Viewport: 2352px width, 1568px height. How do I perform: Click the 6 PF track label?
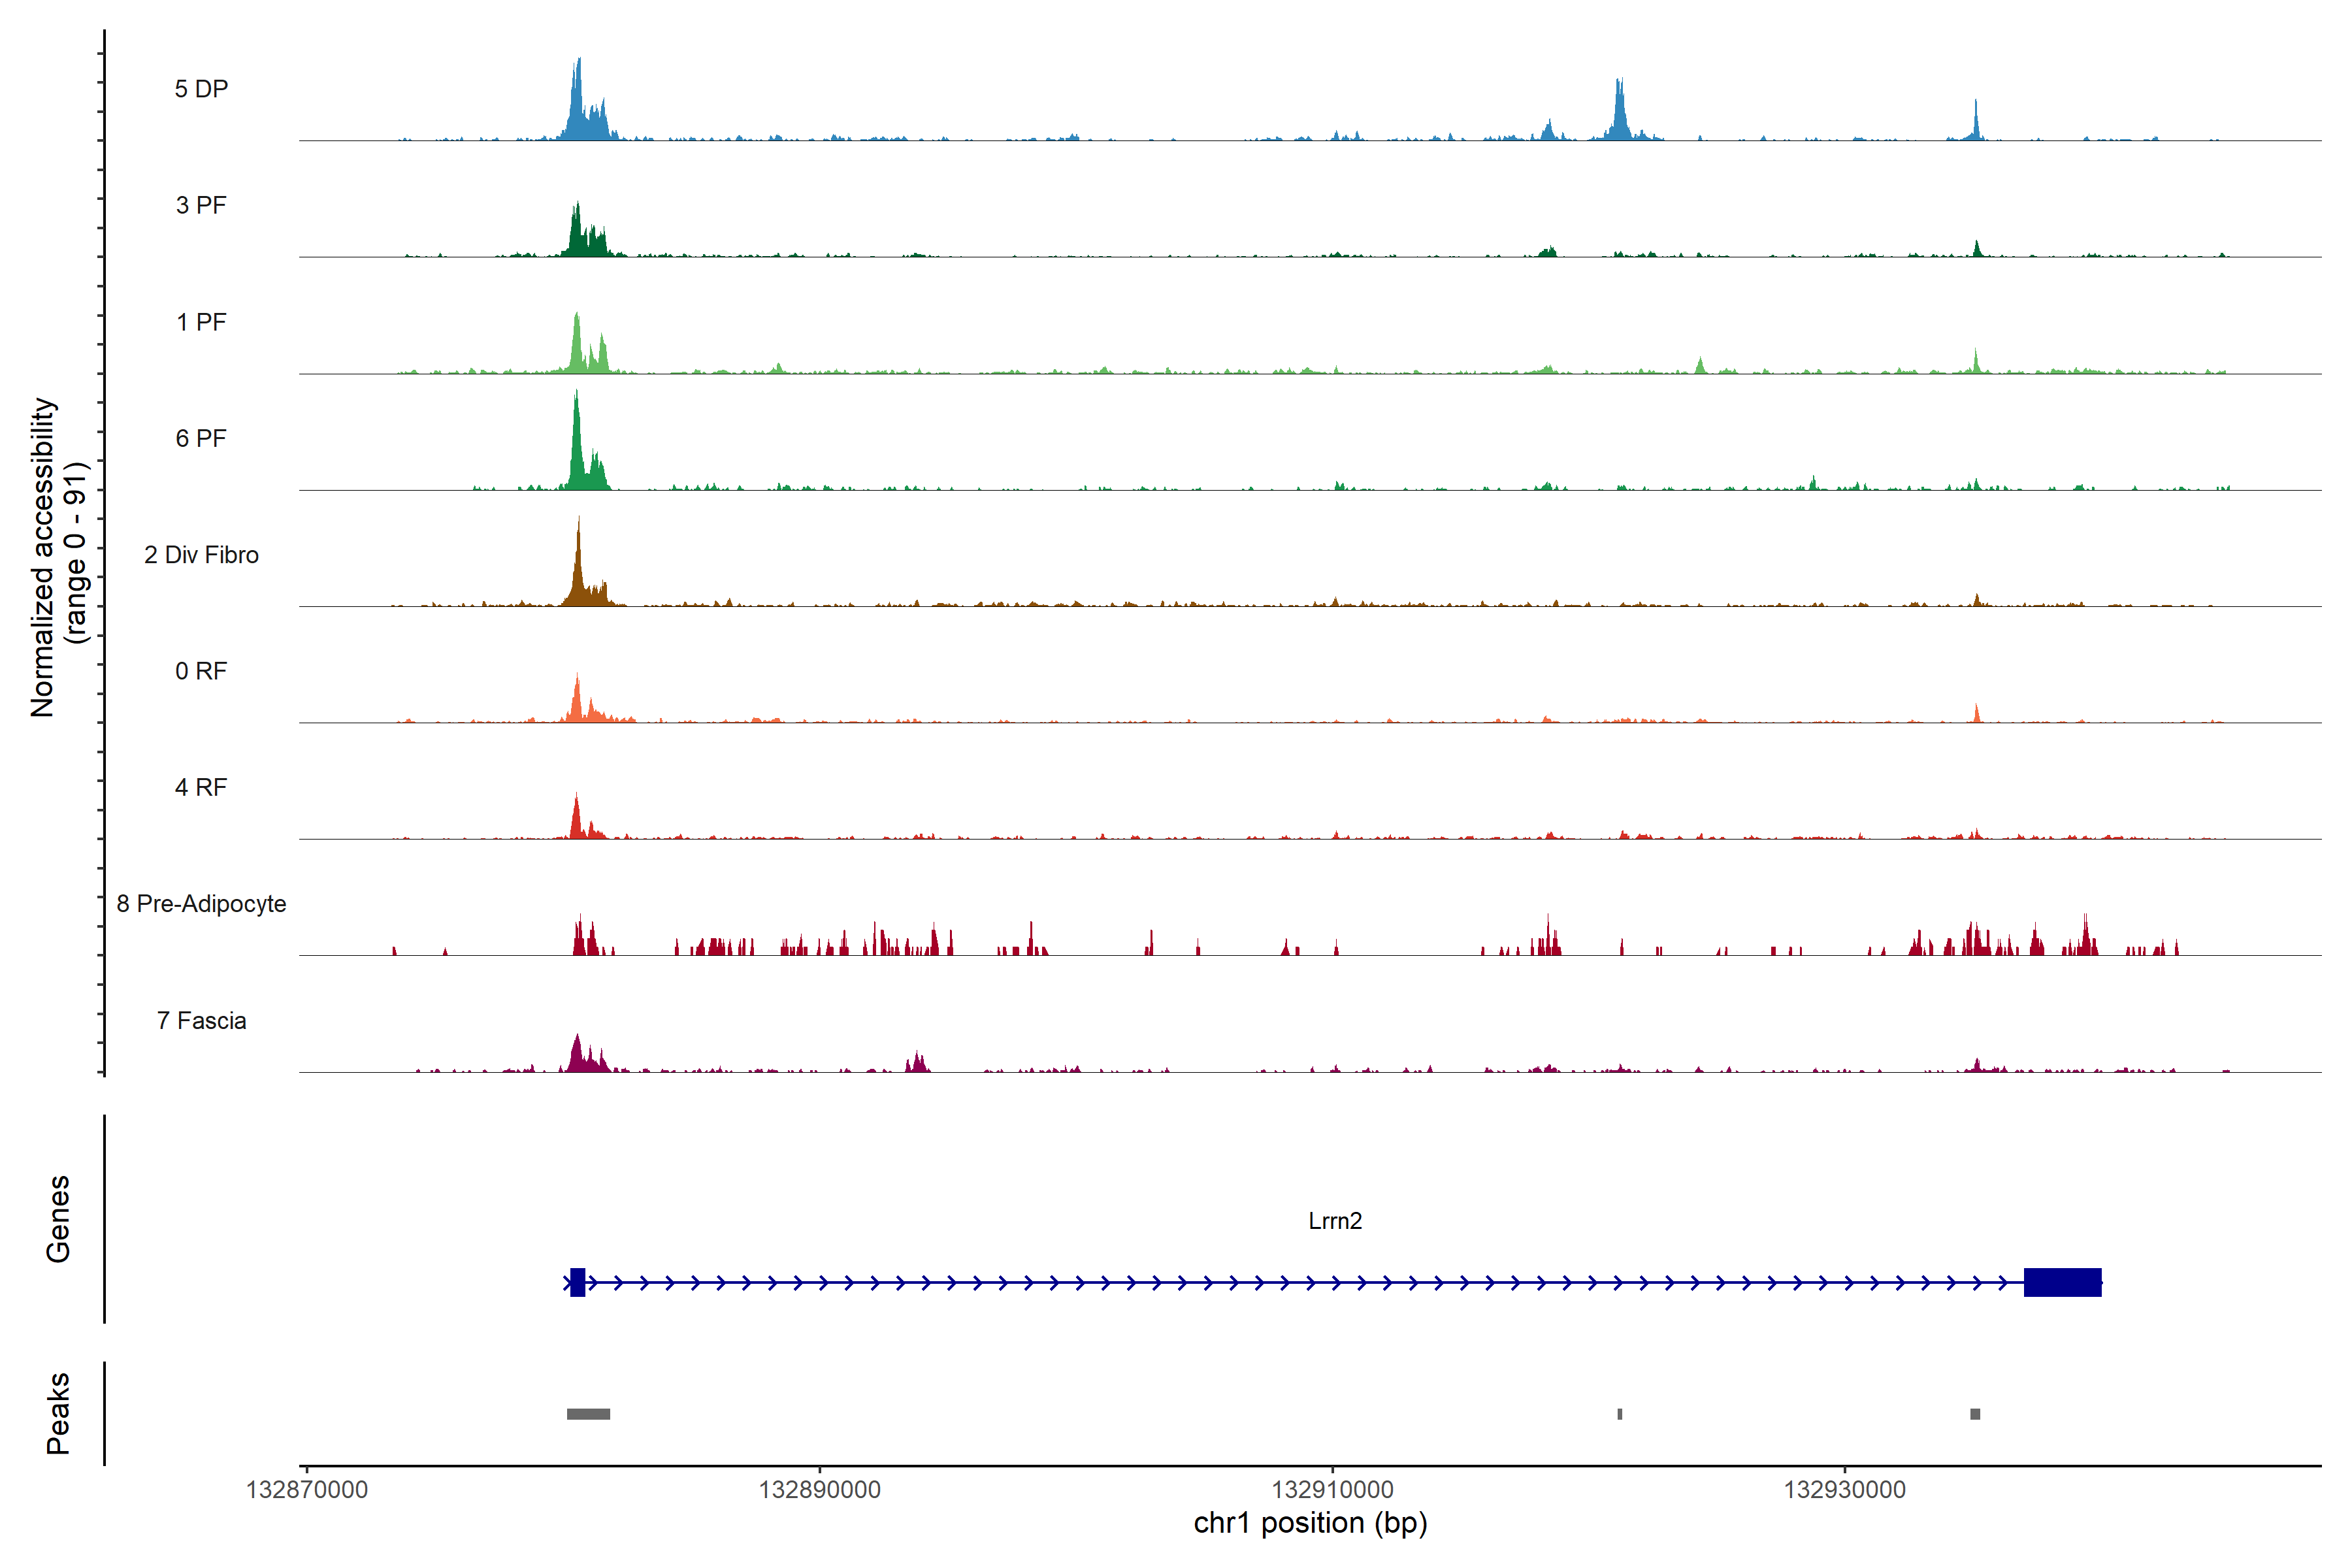(201, 438)
